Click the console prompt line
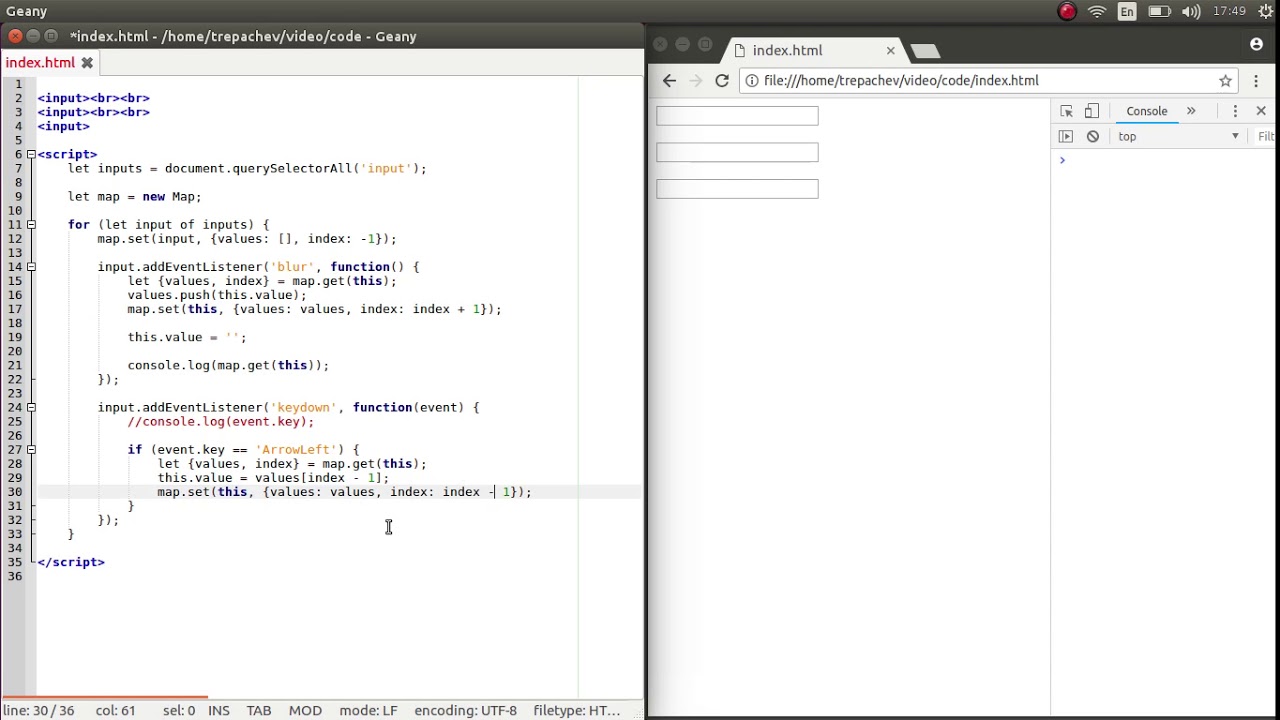1280x720 pixels. 1165,160
